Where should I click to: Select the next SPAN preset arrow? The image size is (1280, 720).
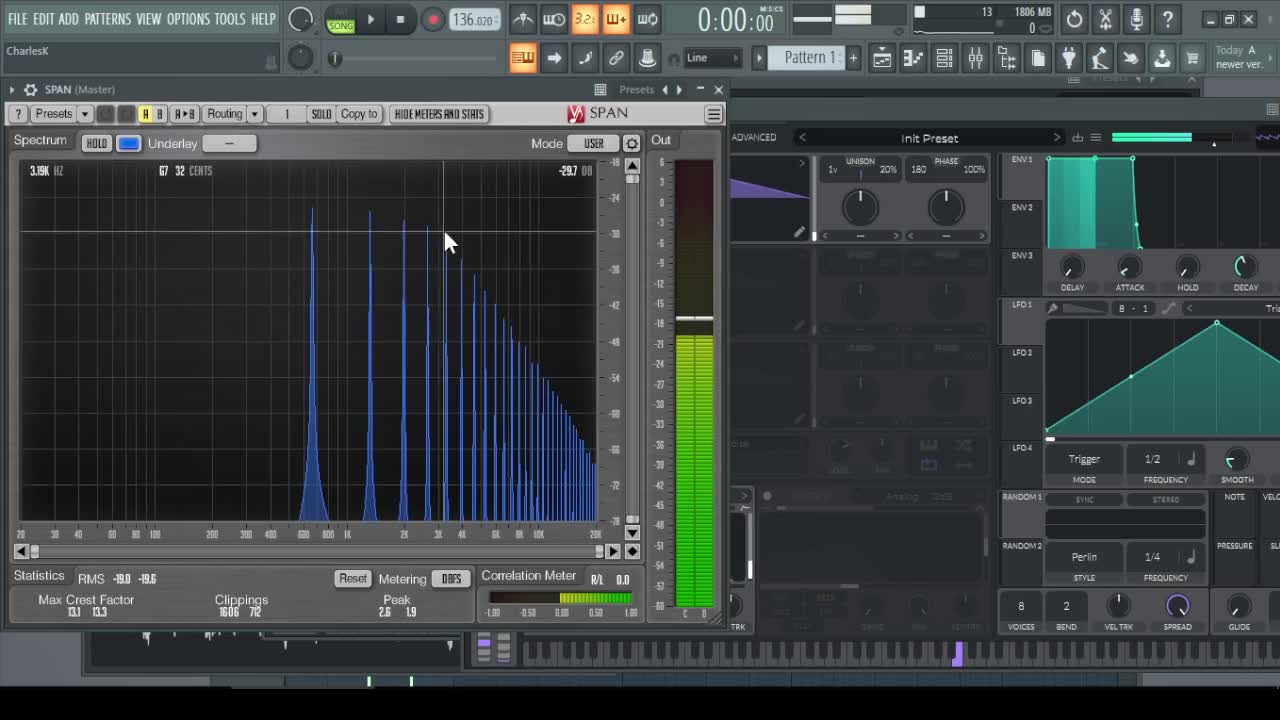click(x=680, y=90)
